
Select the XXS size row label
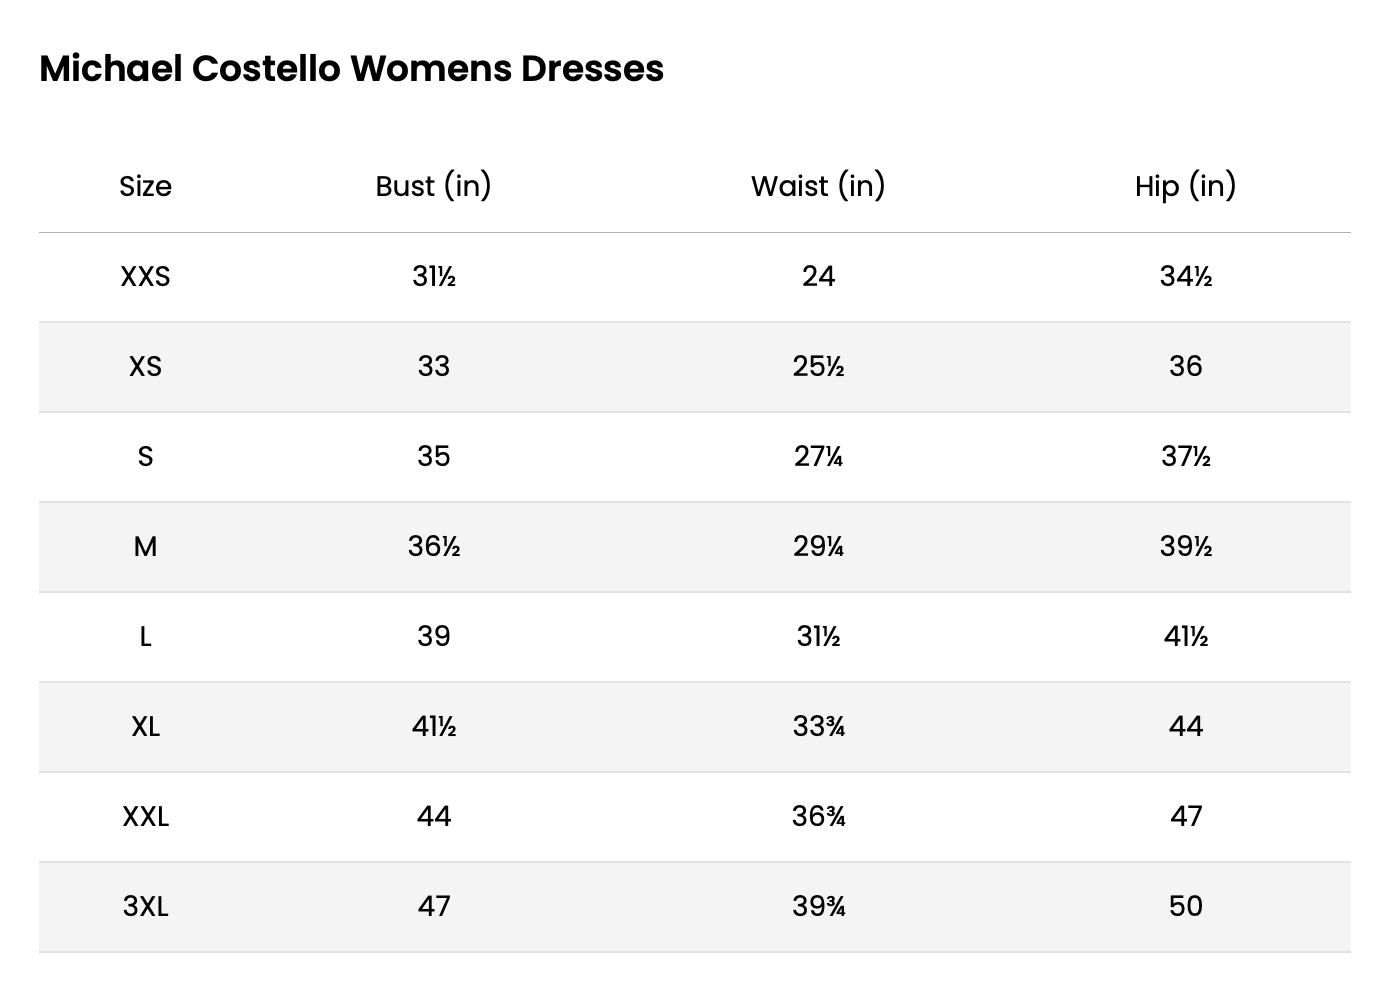pyautogui.click(x=145, y=277)
